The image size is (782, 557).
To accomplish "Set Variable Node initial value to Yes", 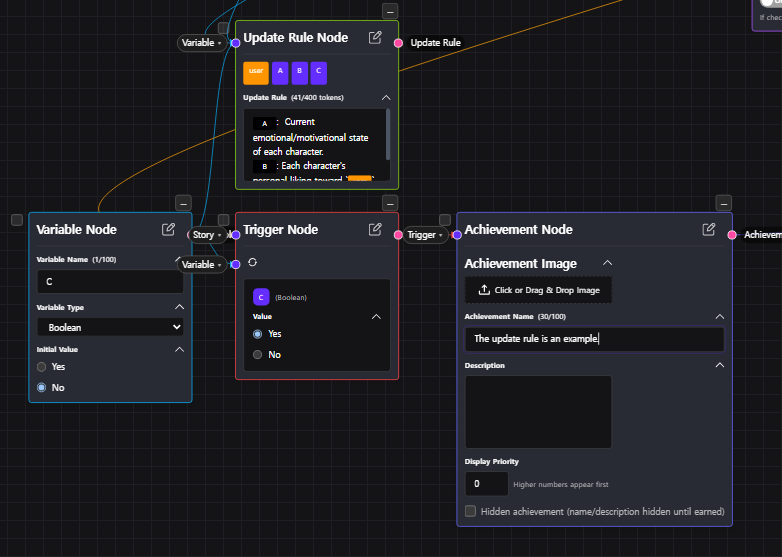I will 41,367.
